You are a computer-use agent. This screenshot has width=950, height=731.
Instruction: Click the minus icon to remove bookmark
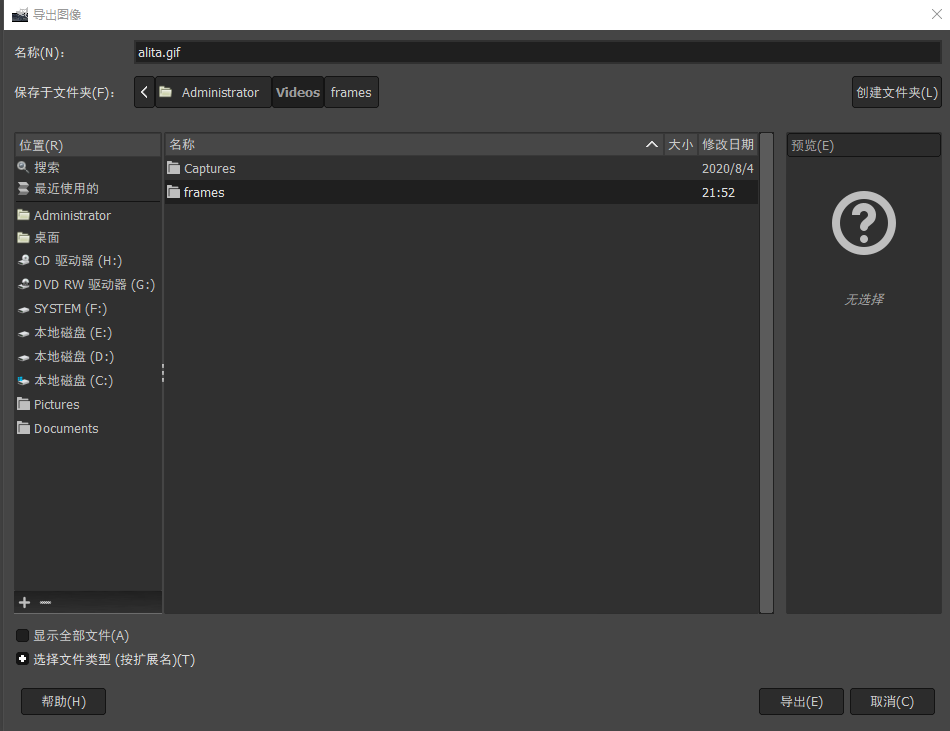(x=45, y=602)
